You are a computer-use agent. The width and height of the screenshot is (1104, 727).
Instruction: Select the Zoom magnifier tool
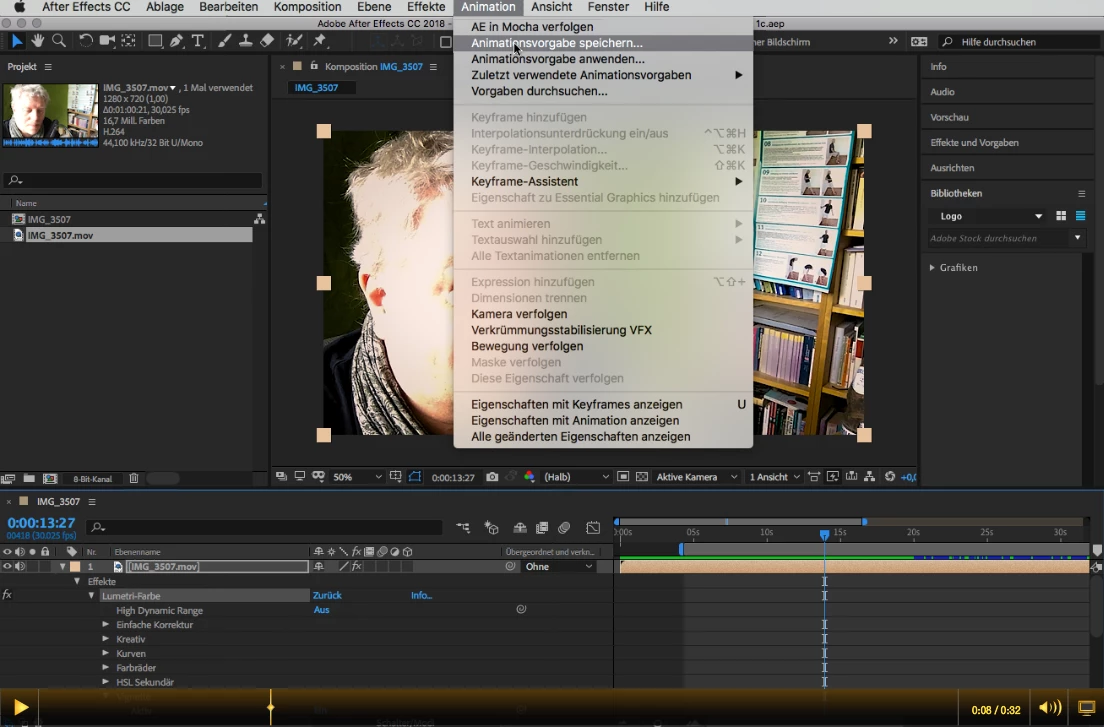[x=60, y=41]
